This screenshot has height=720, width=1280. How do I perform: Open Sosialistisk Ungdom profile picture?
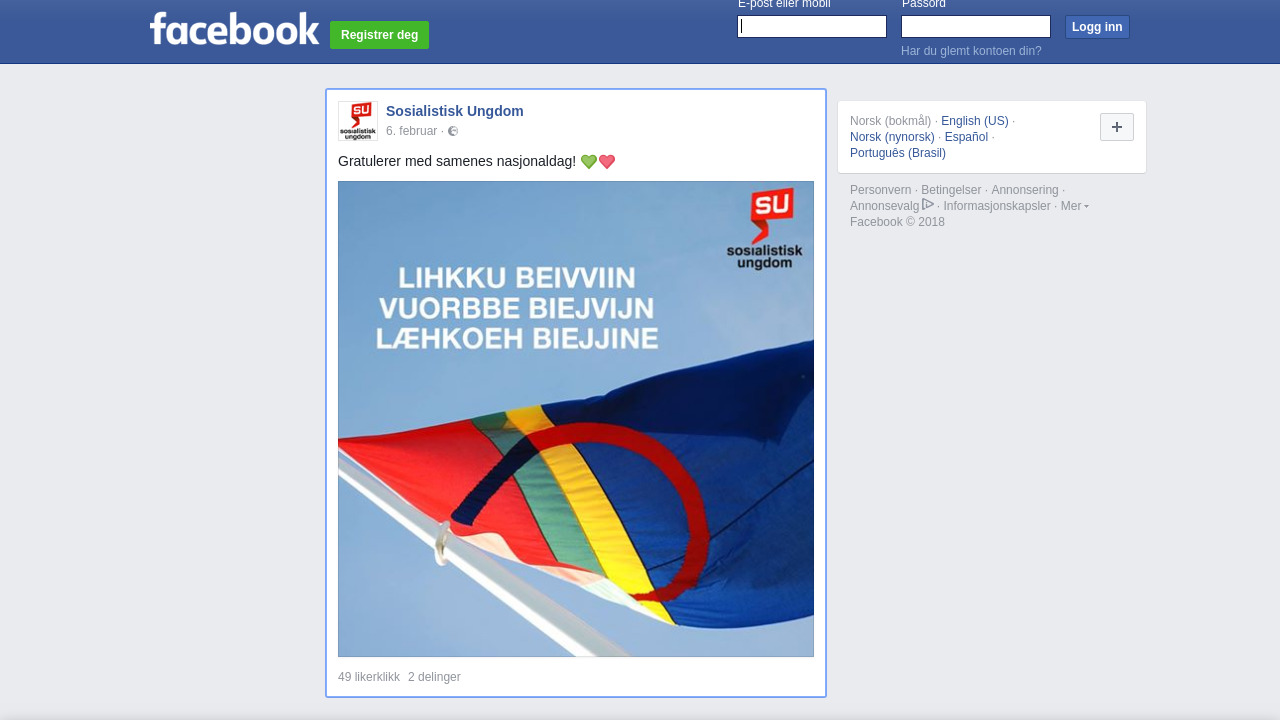click(358, 121)
